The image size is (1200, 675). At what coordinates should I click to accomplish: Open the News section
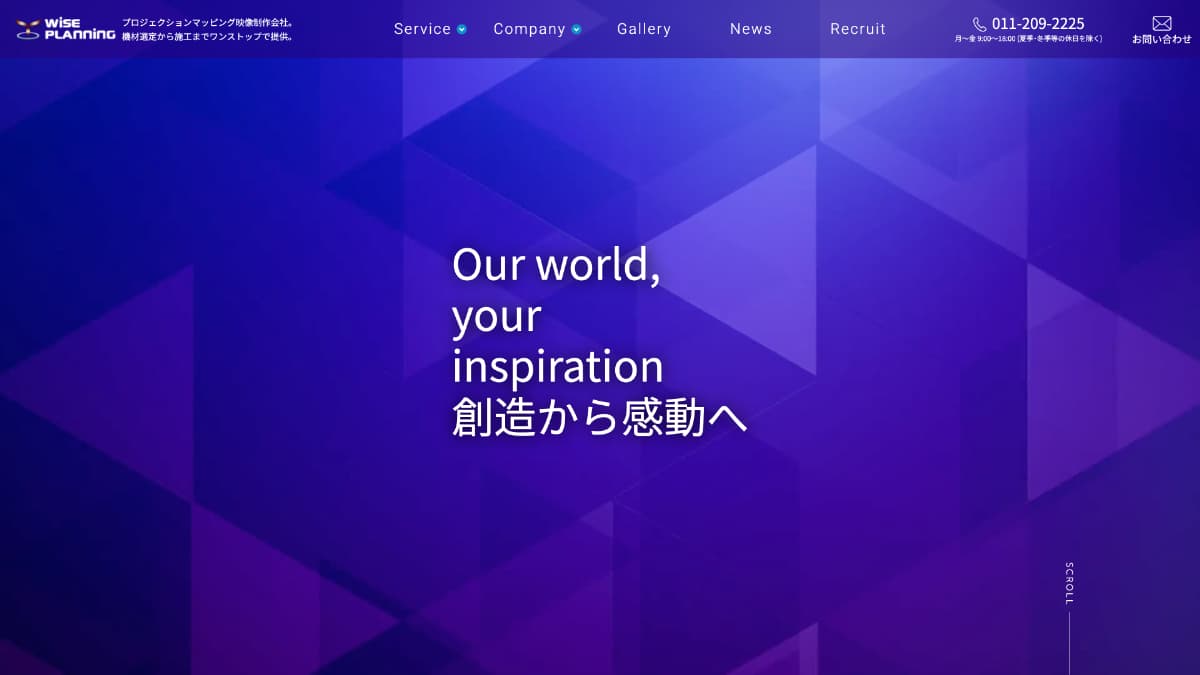[x=751, y=29]
